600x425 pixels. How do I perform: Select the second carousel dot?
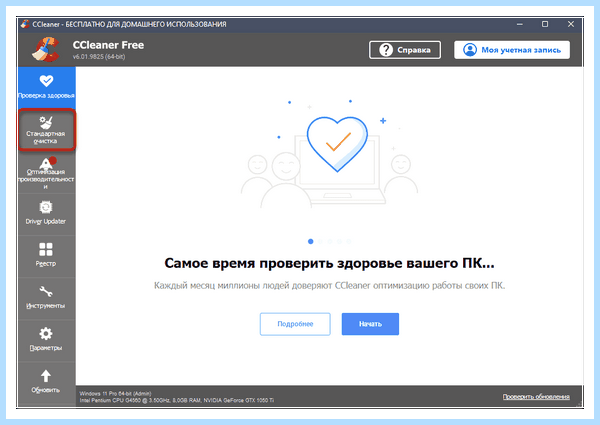tap(320, 241)
